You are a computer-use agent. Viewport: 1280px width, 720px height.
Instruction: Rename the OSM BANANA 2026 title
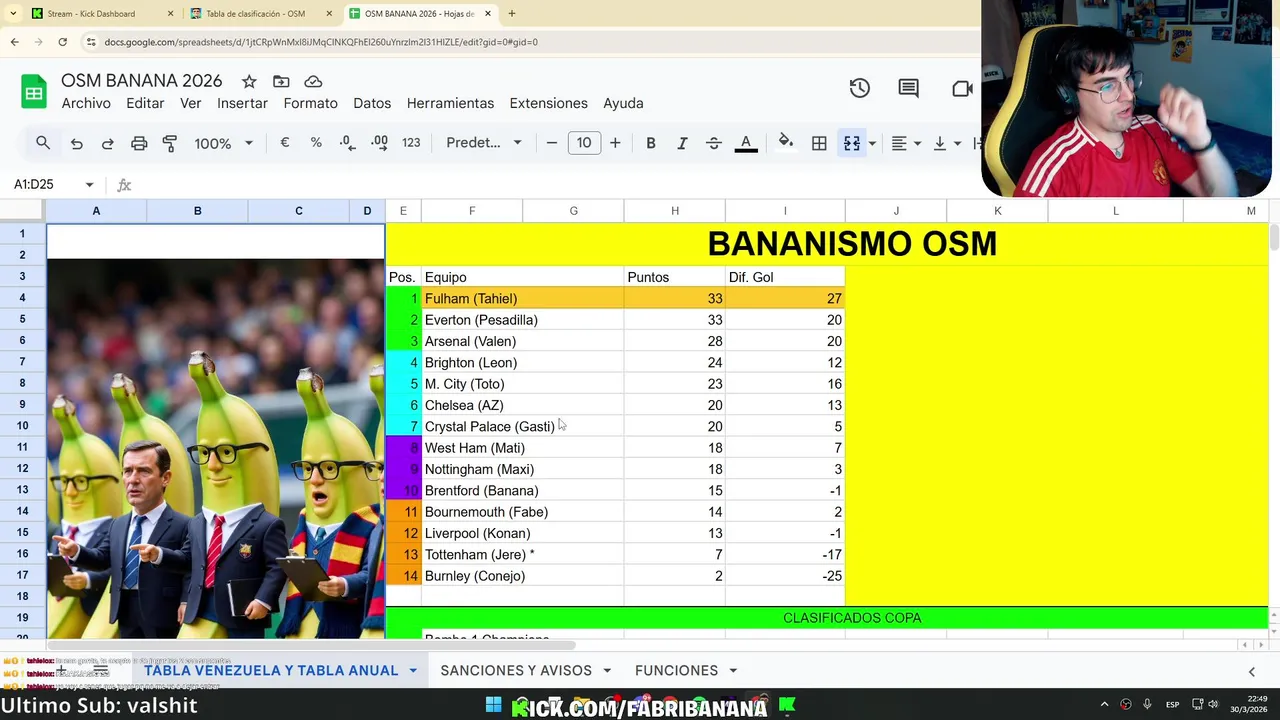tap(141, 81)
